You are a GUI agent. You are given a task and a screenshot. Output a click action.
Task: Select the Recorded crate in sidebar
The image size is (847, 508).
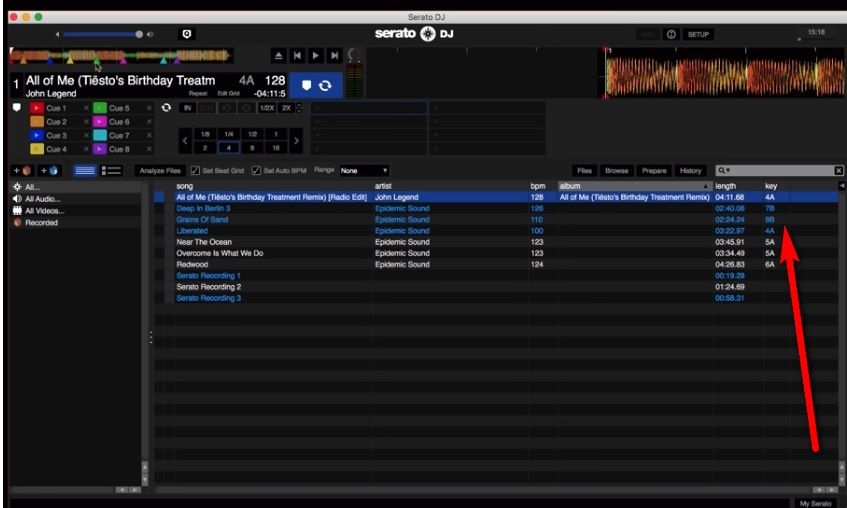click(76, 223)
